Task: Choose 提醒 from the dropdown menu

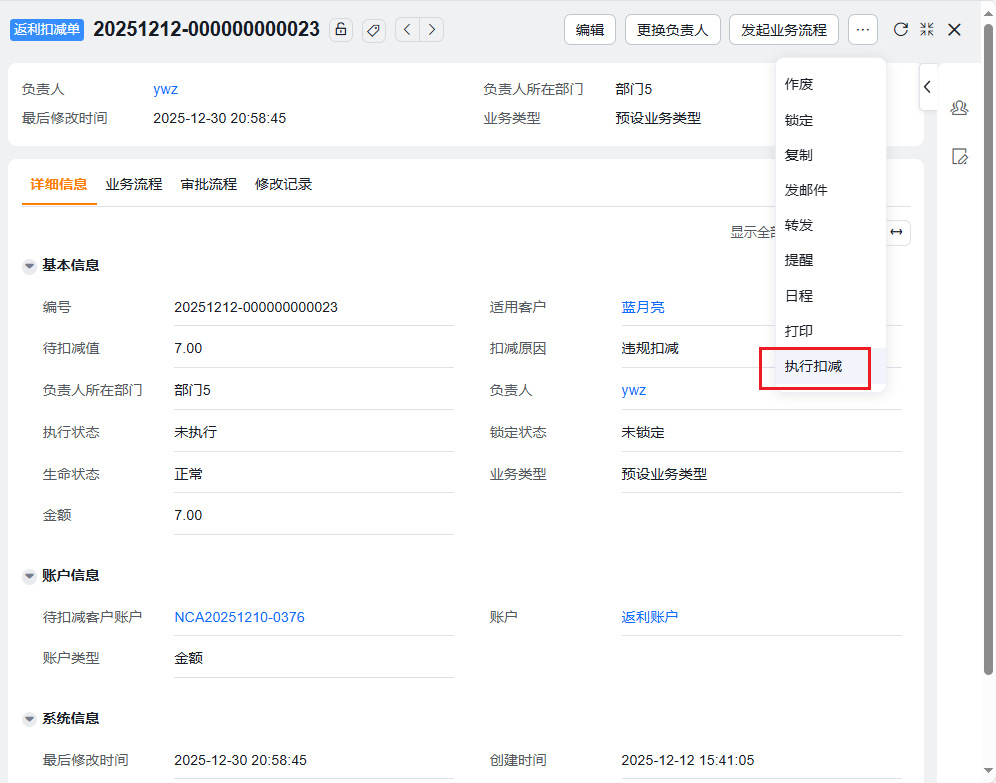Action: tap(831, 260)
